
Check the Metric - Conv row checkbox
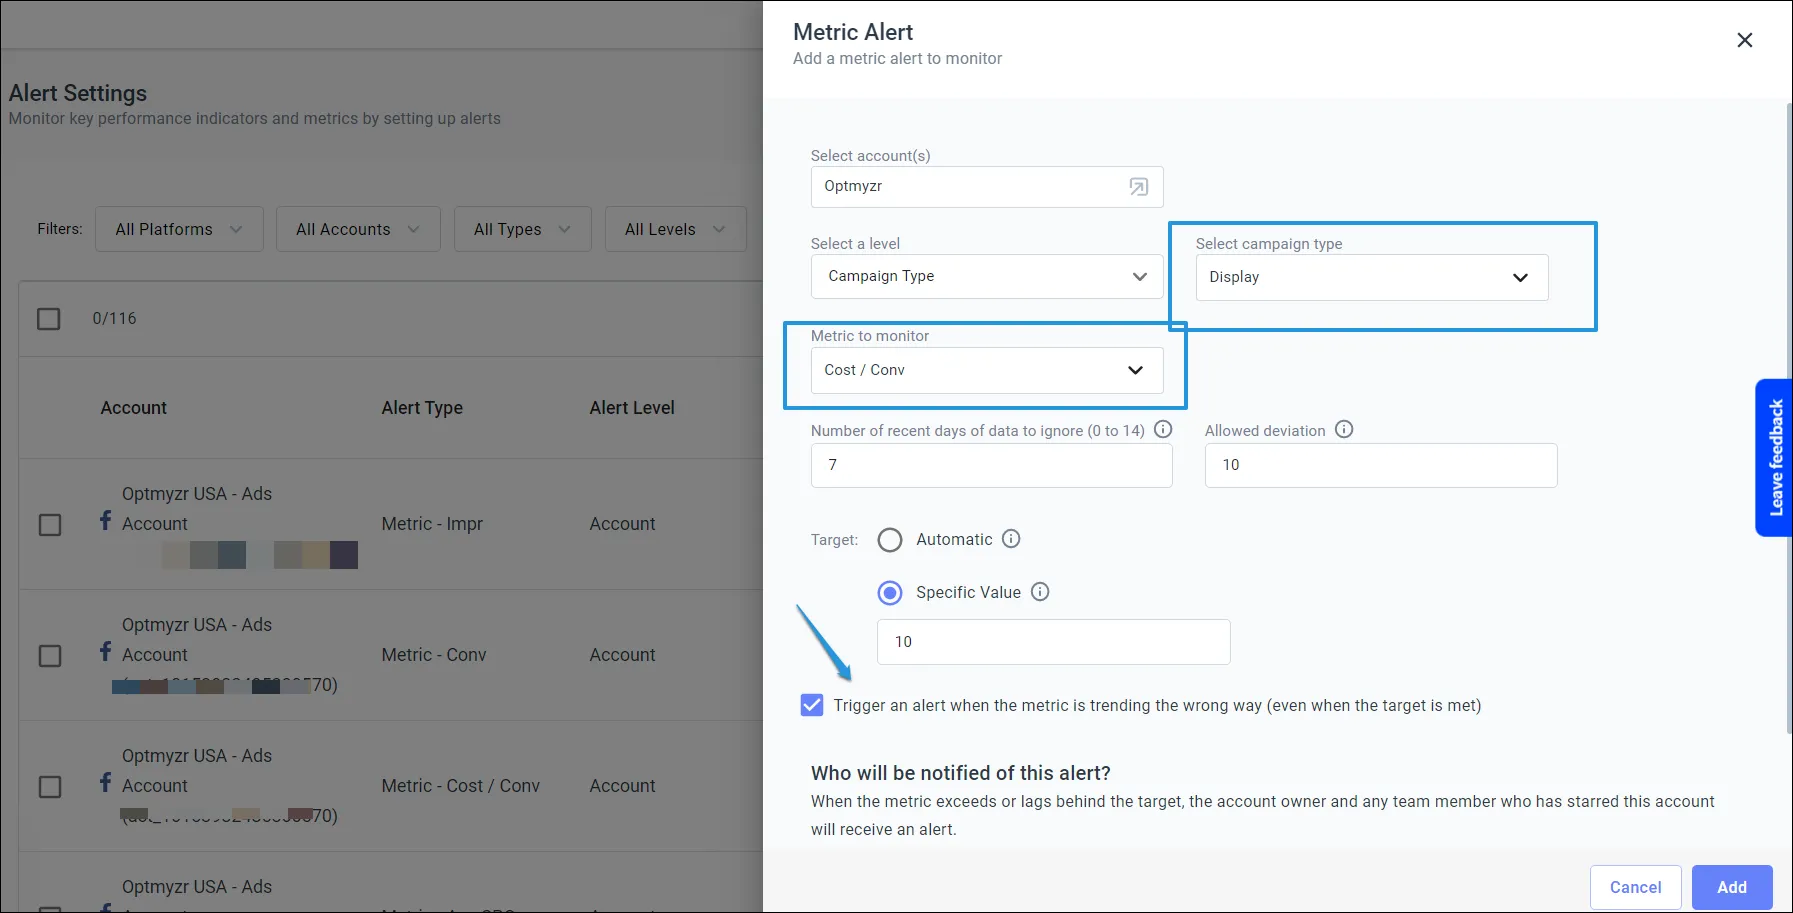[x=50, y=656]
